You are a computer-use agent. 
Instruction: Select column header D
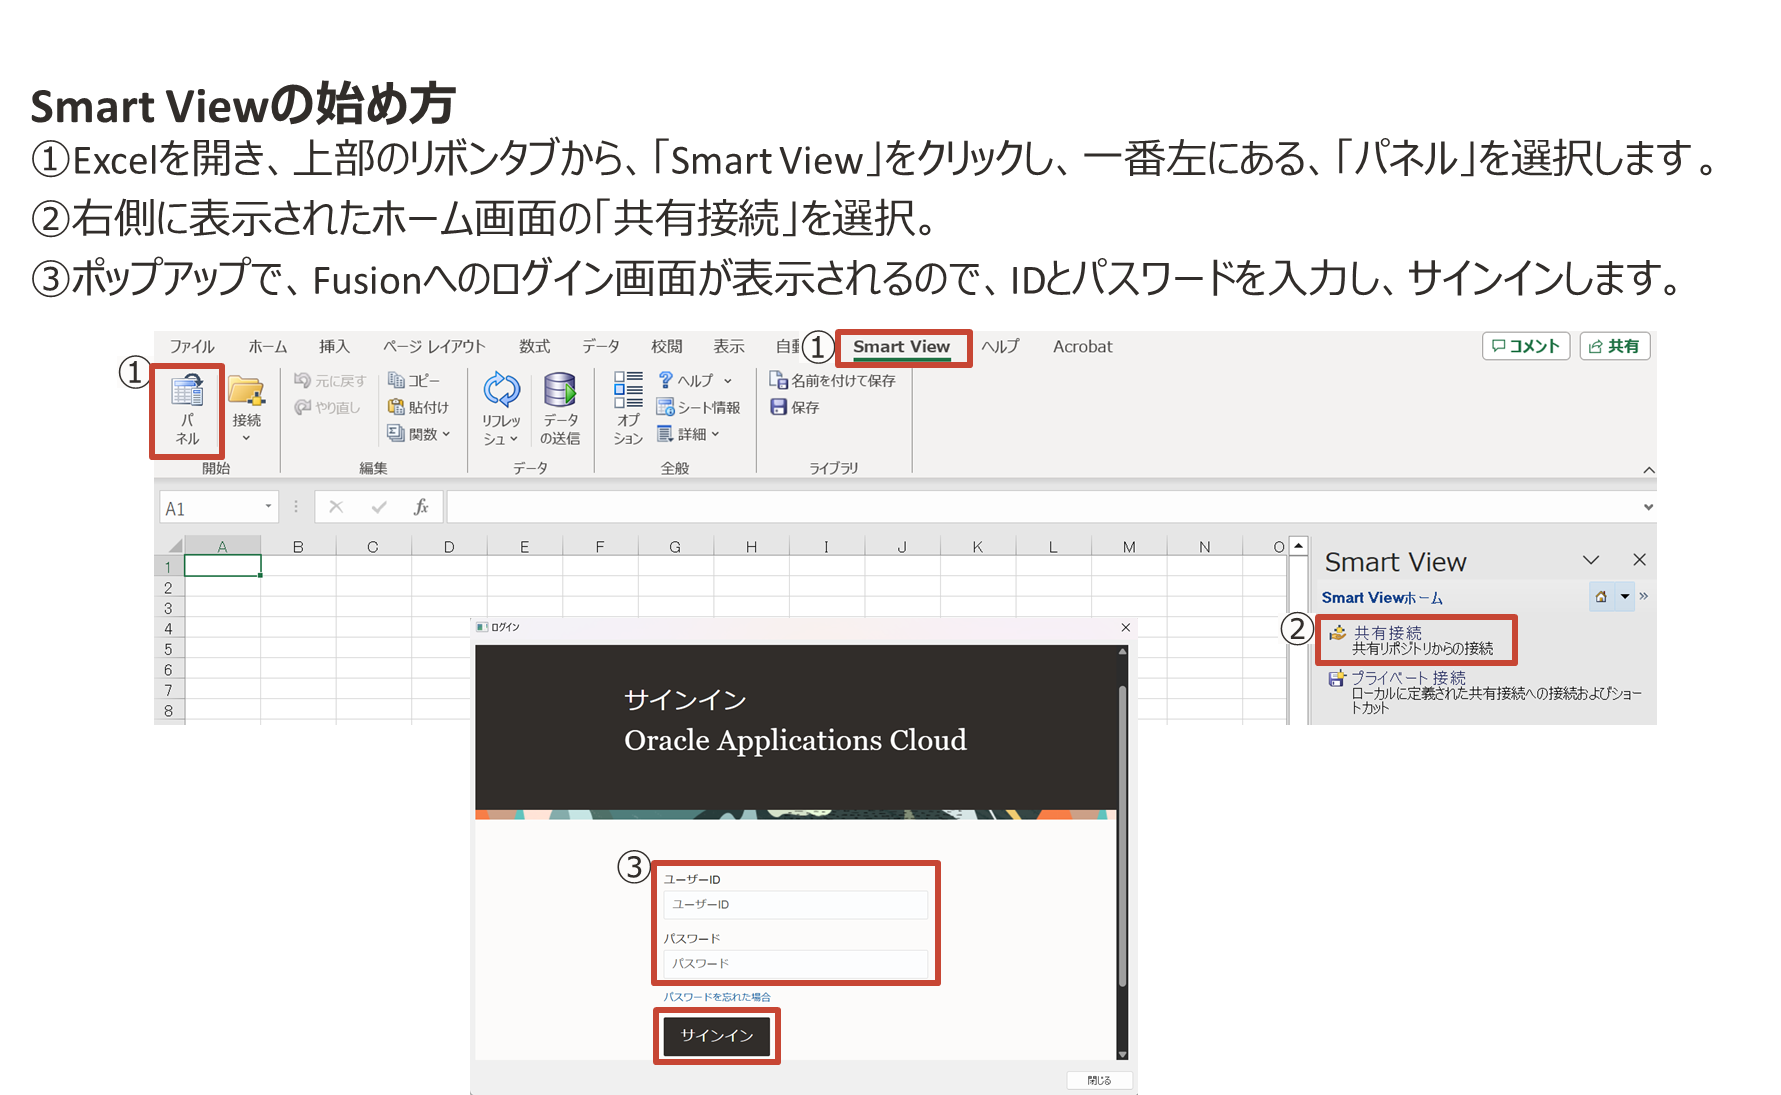449,546
